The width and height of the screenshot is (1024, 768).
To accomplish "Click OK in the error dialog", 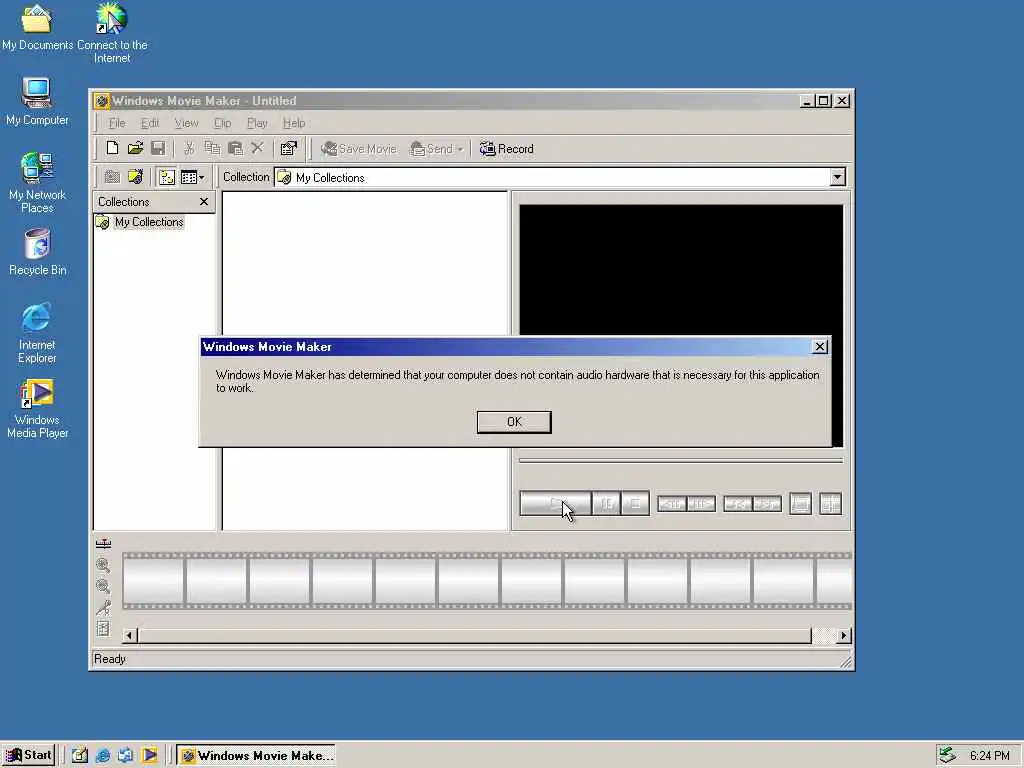I will coord(514,422).
